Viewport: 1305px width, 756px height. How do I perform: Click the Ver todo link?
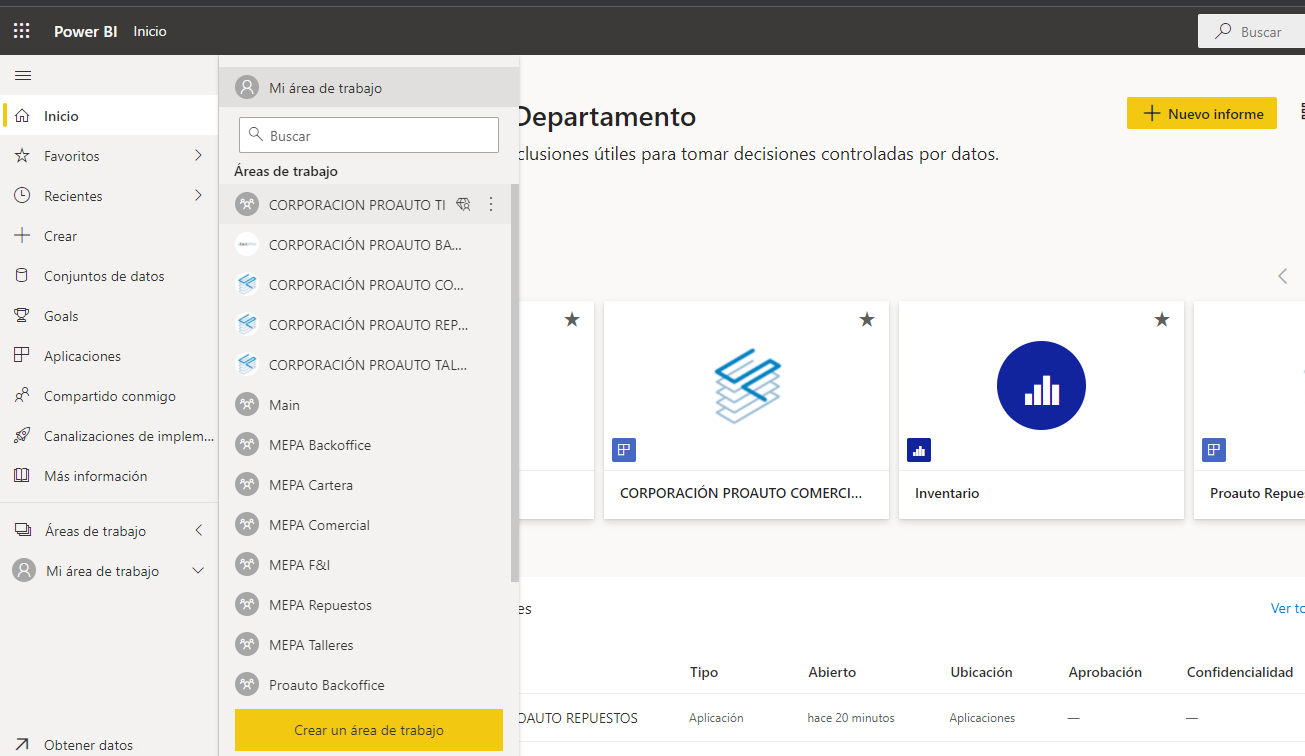pos(1287,608)
